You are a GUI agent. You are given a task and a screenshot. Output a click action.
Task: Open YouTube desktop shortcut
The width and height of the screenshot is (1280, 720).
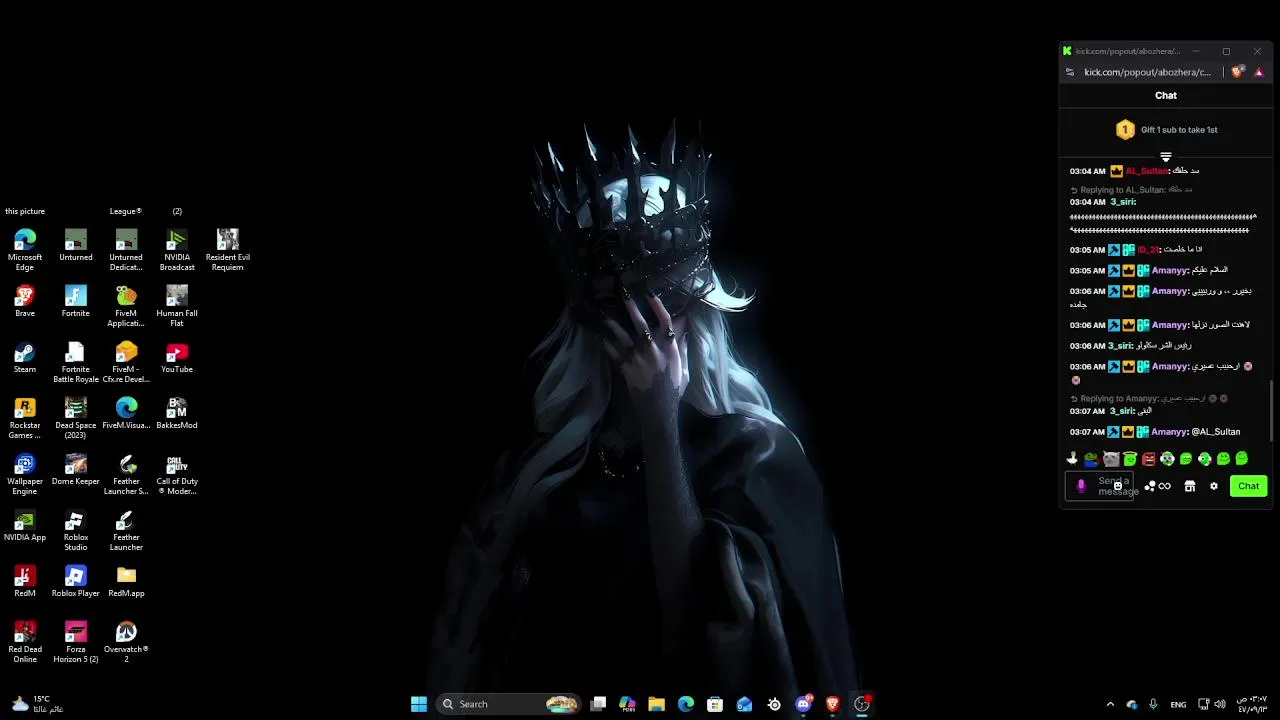click(177, 357)
